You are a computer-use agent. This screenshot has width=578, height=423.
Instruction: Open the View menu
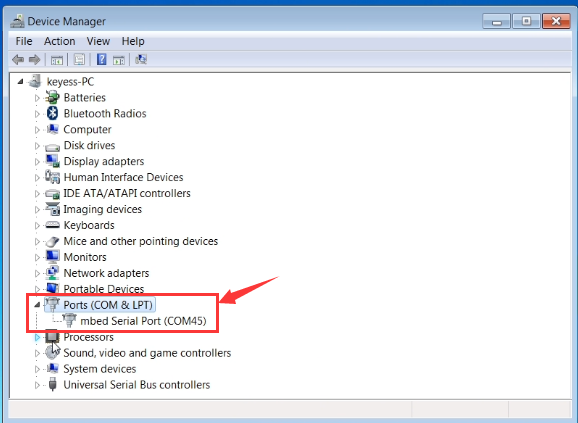(98, 41)
